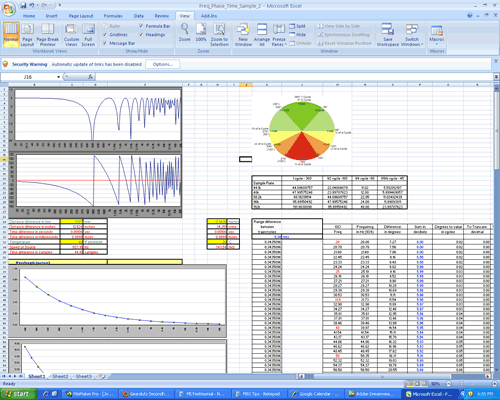Open FileMaker Pro from the taskbar
The height and width of the screenshot is (400, 500).
point(90,394)
